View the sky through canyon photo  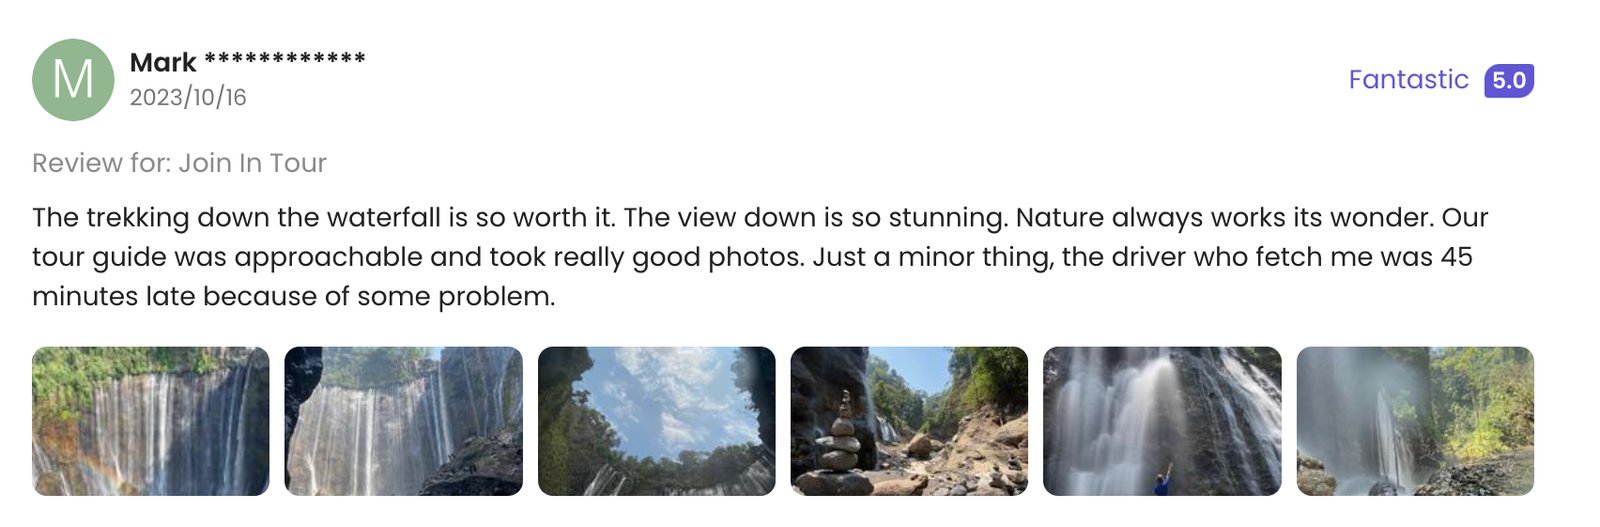point(656,421)
